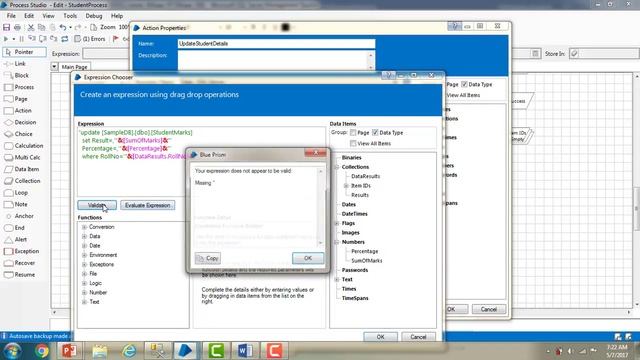Viewport: 640px width, 360px height.
Task: Click the Pause icon in debug toolbar
Action: [21, 39]
